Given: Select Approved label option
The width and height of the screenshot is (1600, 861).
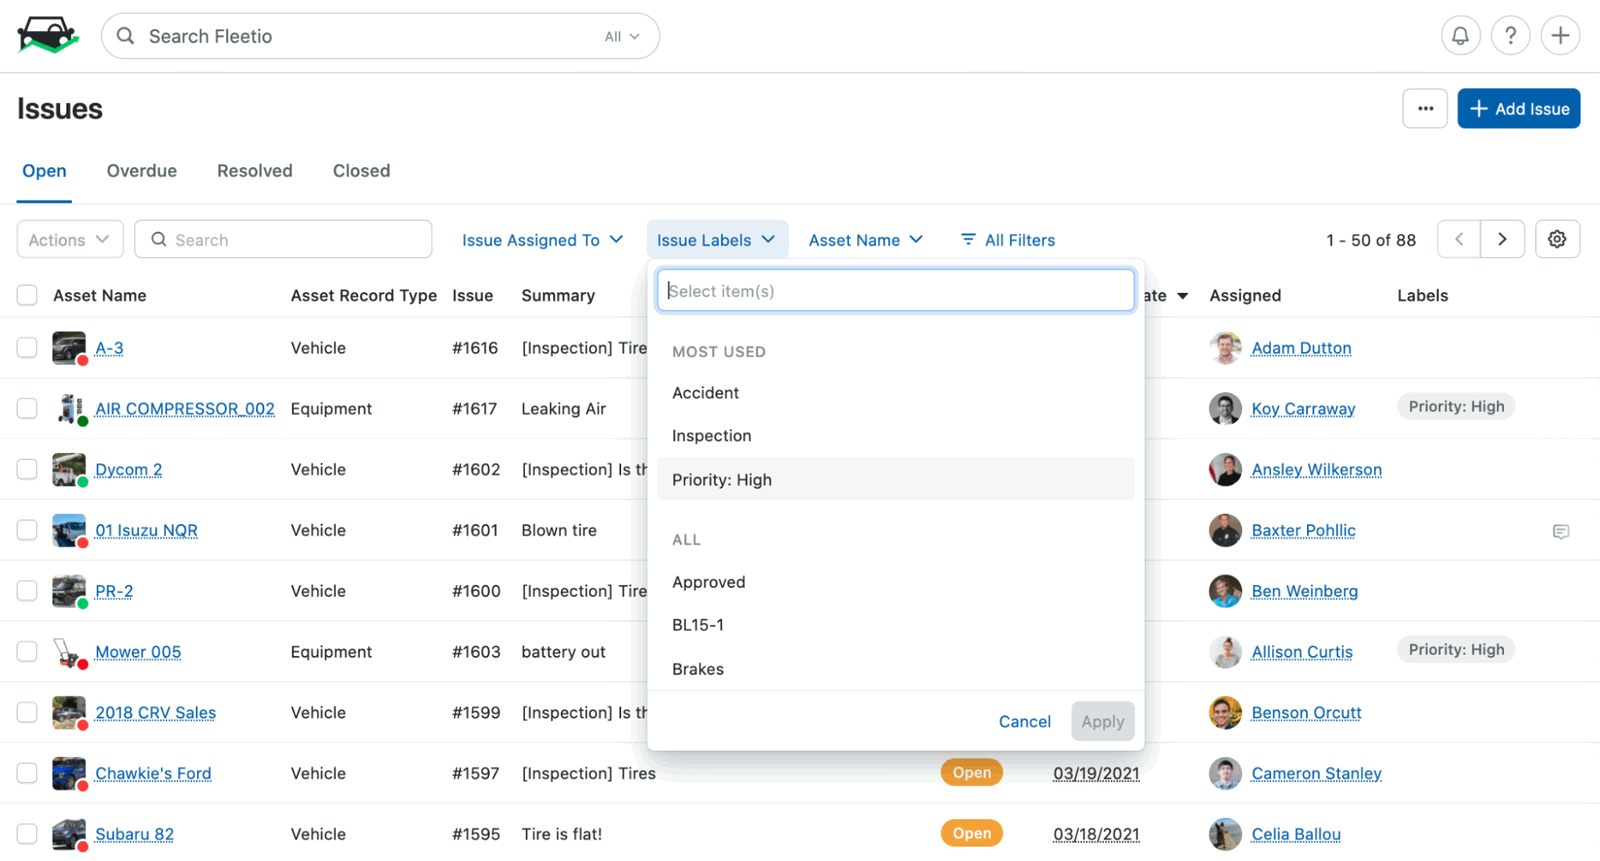Looking at the screenshot, I should [x=896, y=582].
